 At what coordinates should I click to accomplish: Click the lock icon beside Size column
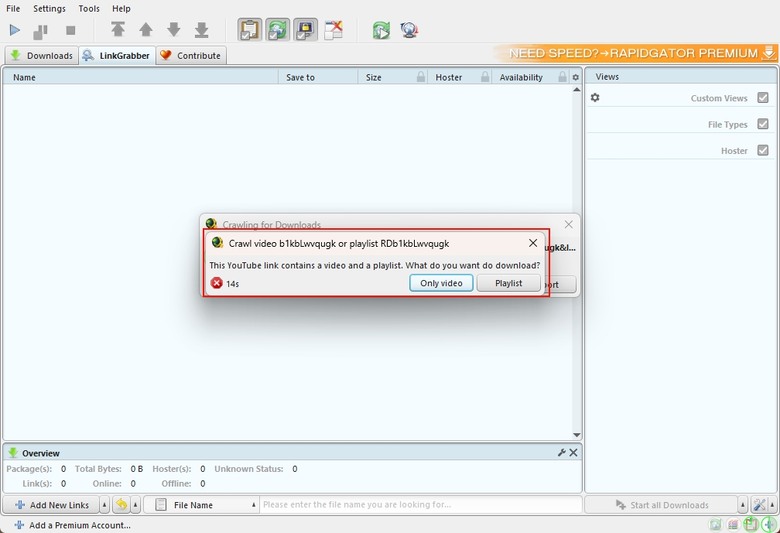[421, 77]
